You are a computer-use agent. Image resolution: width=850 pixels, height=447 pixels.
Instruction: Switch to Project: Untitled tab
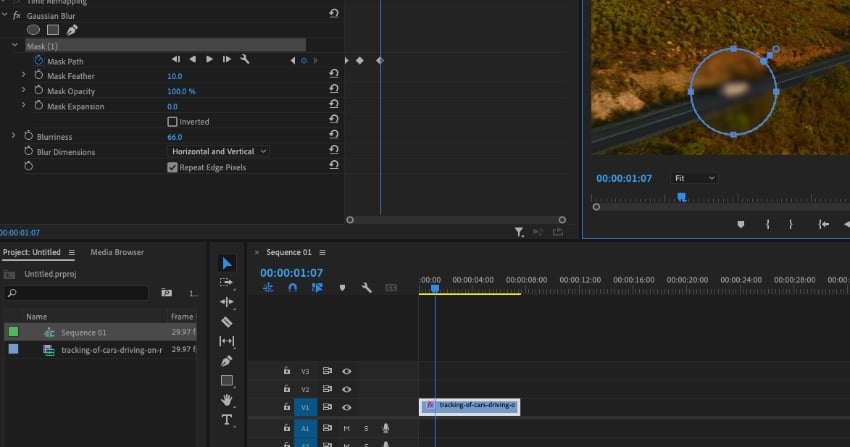pos(31,252)
